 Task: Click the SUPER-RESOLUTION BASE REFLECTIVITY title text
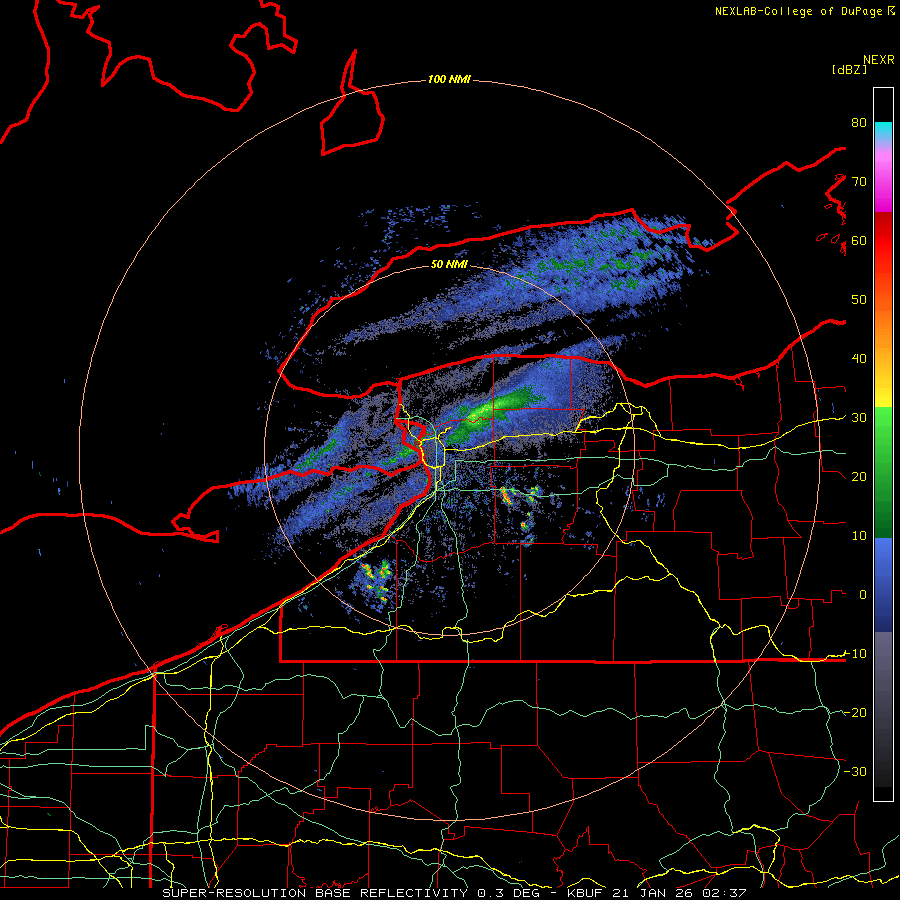tap(315, 893)
